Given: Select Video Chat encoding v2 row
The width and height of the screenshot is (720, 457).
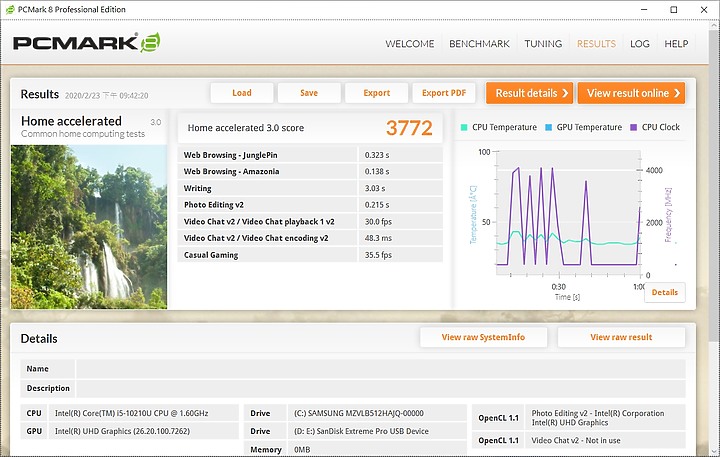Looking at the screenshot, I should coord(310,238).
